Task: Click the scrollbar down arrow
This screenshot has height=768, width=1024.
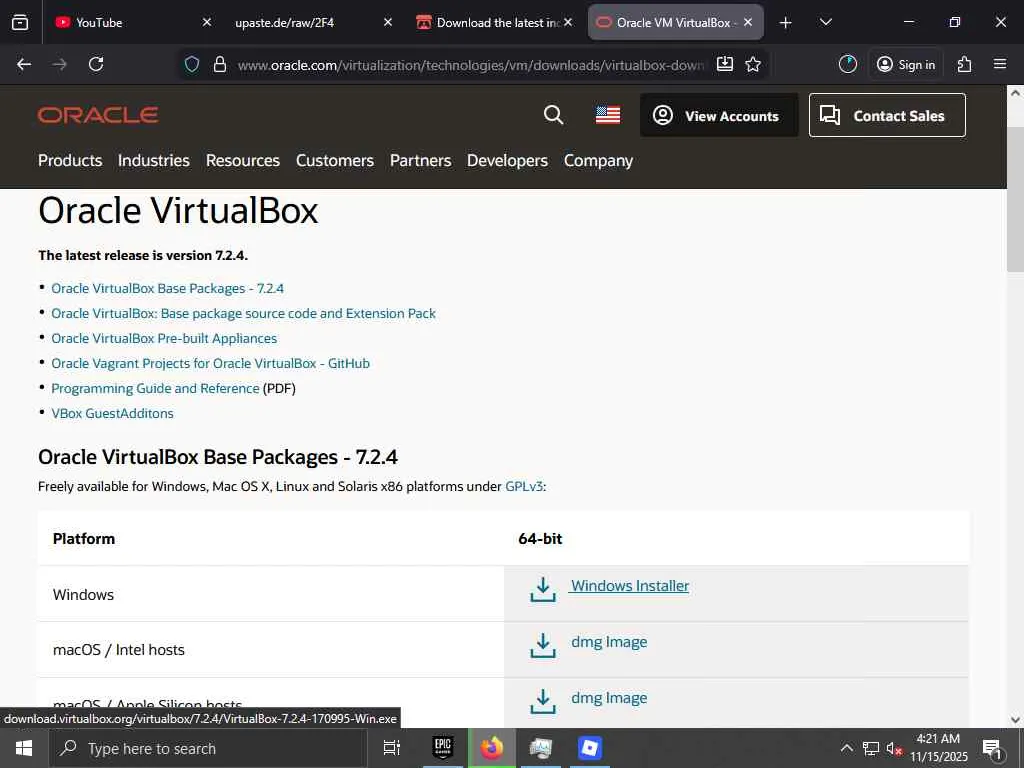Action: coord(1015,720)
